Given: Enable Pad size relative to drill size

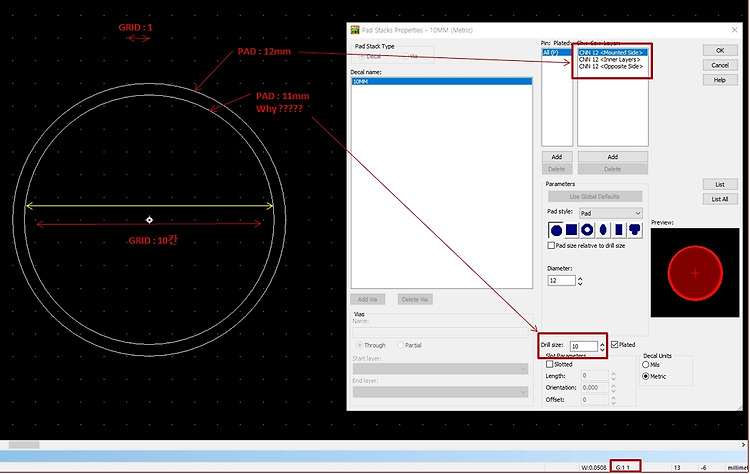Looking at the screenshot, I should (x=551, y=245).
